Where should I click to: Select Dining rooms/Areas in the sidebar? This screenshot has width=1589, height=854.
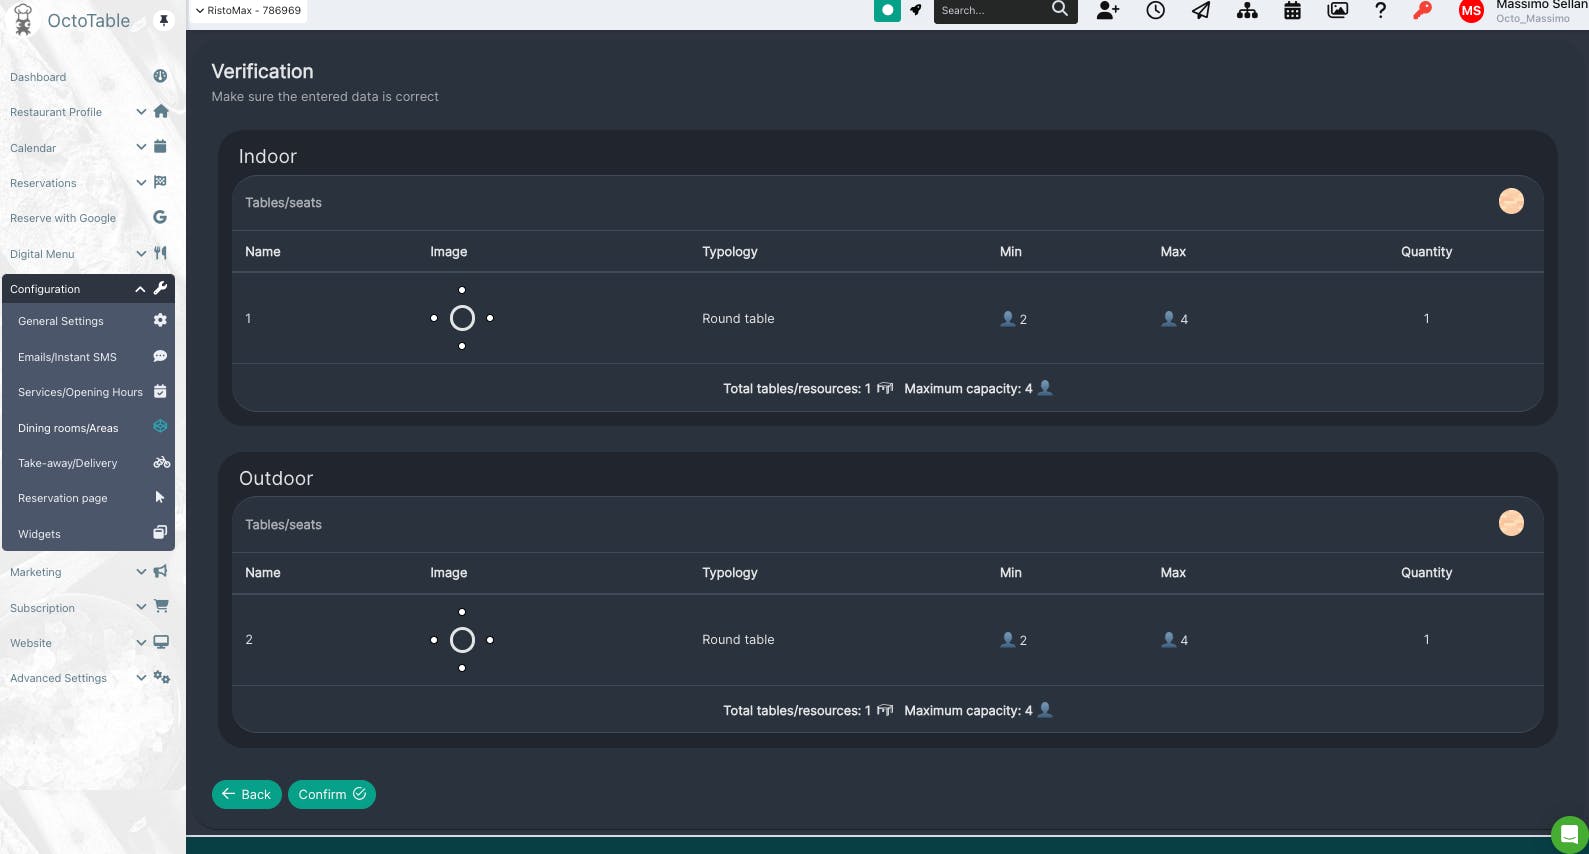click(x=68, y=428)
